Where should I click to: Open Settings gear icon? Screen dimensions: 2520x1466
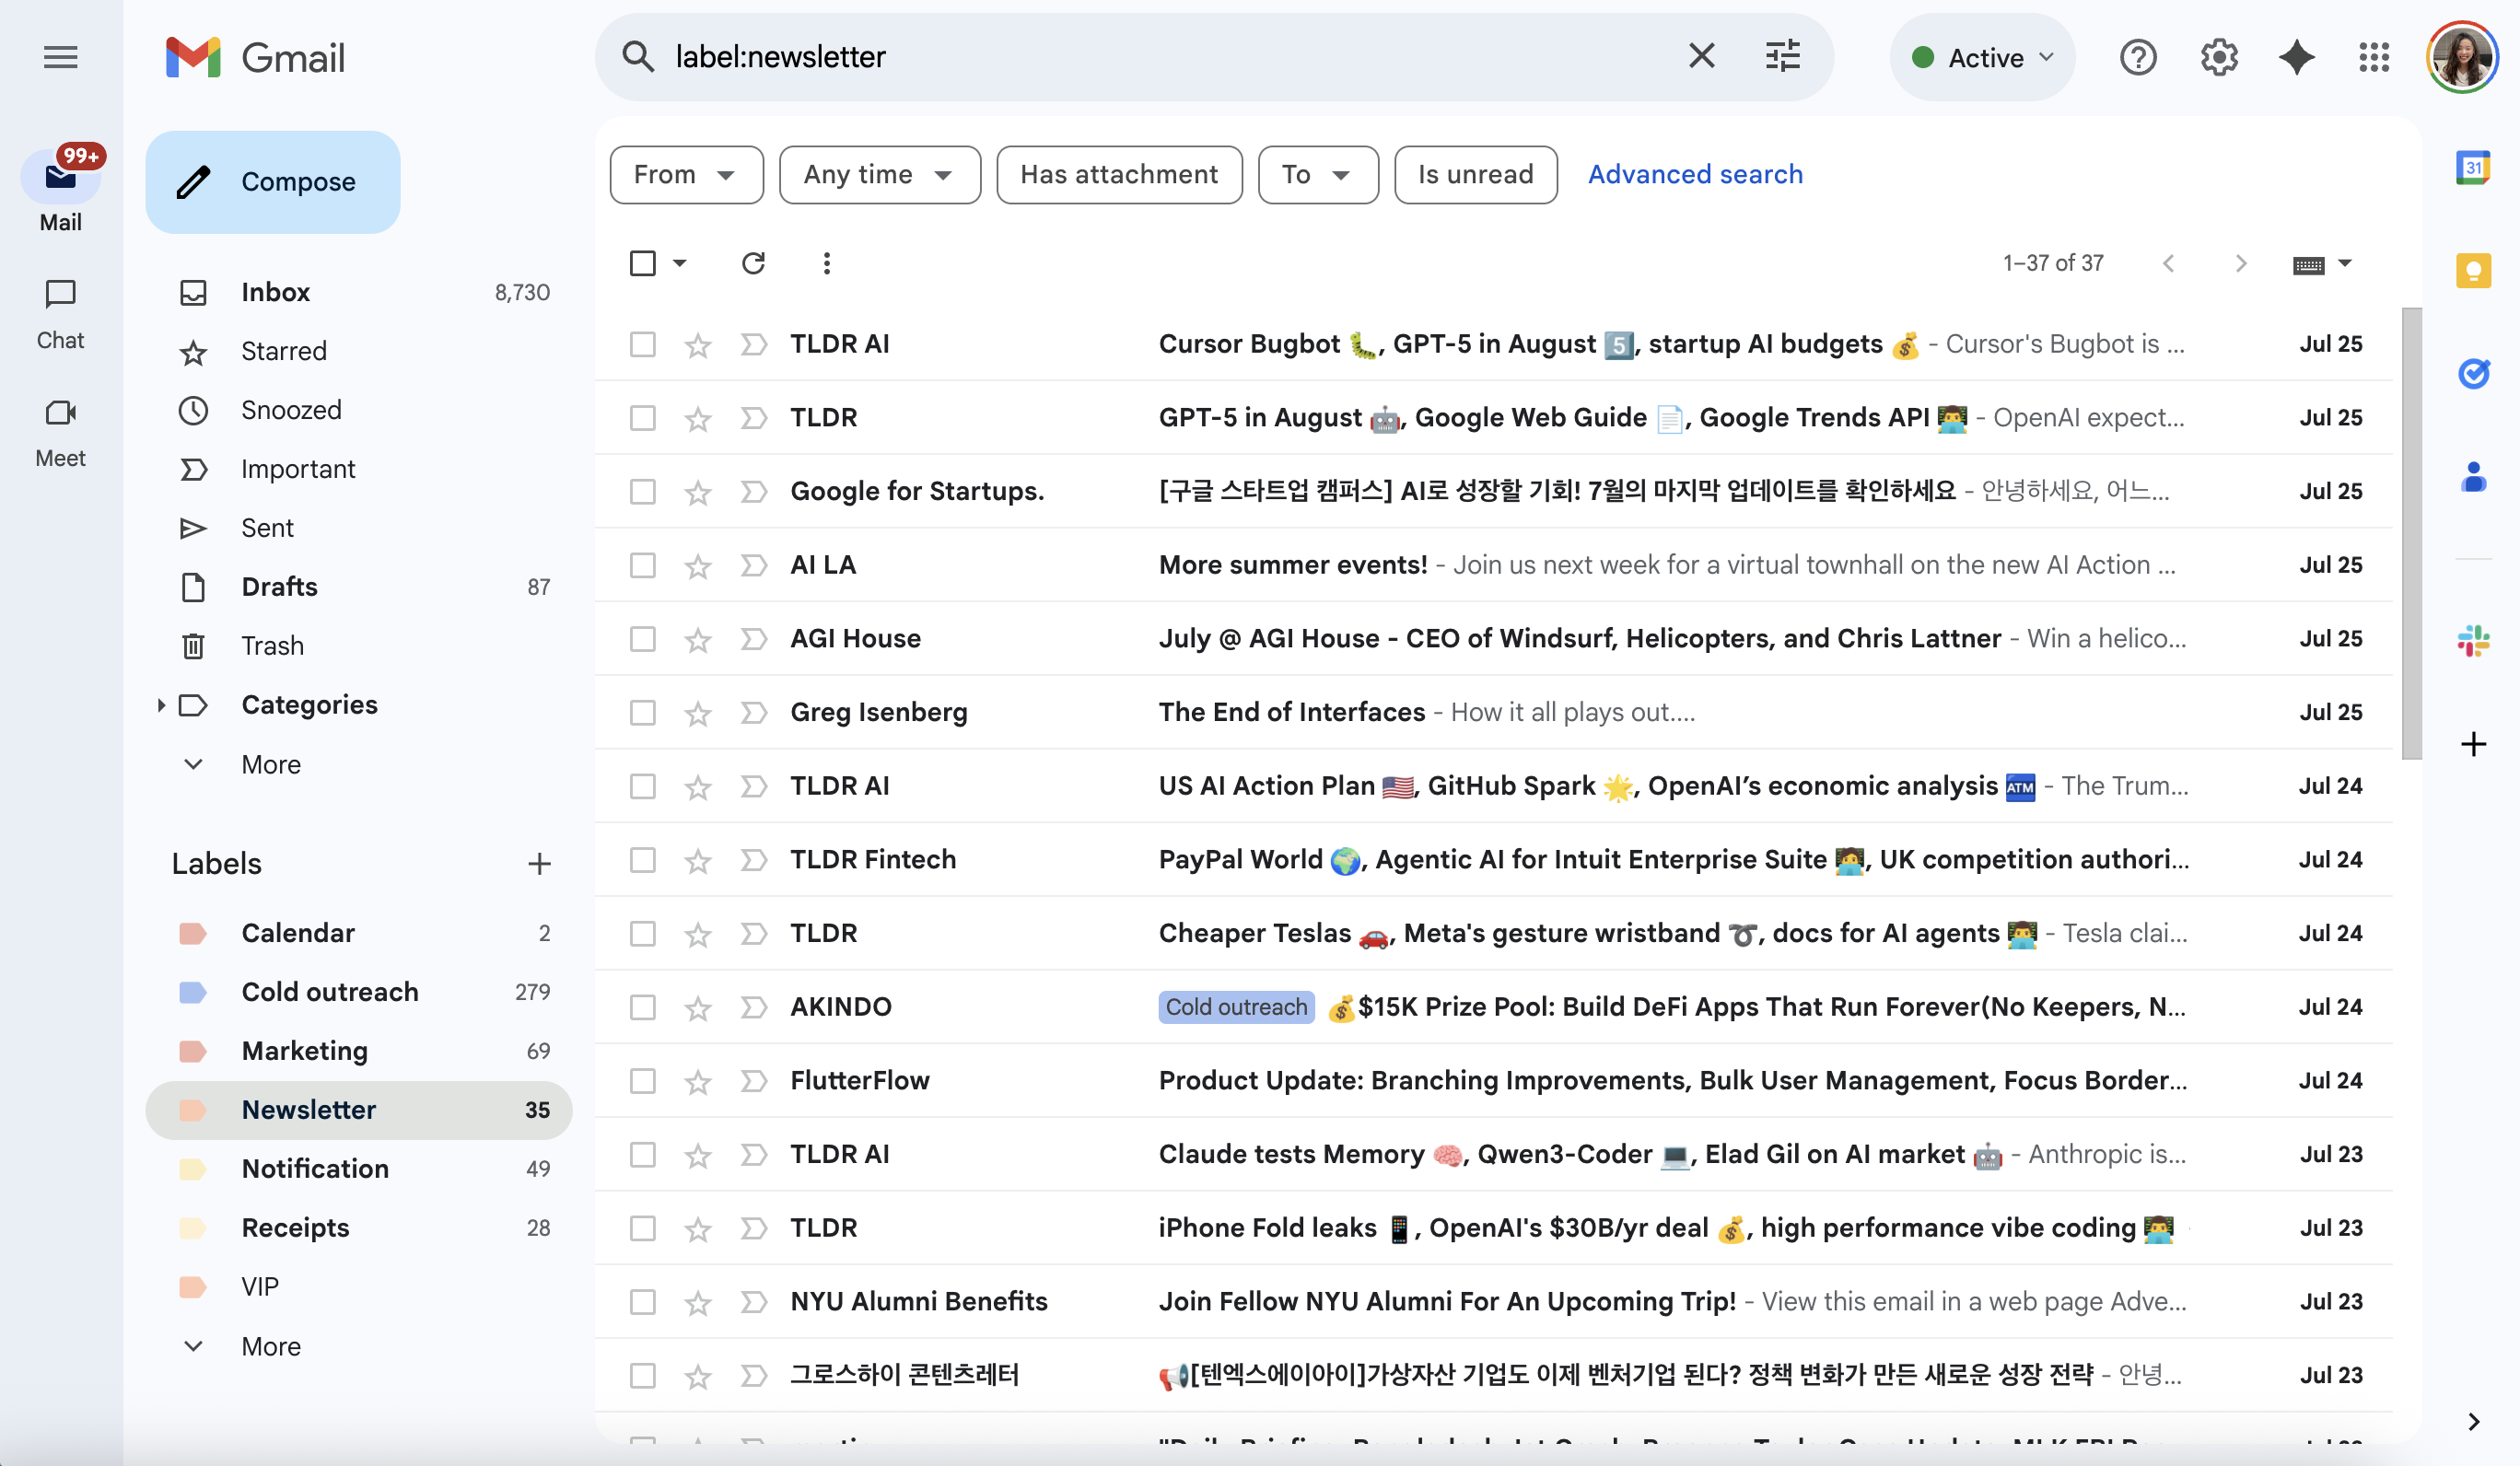(2219, 58)
